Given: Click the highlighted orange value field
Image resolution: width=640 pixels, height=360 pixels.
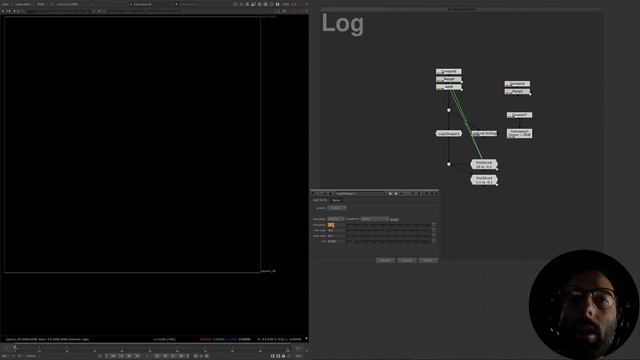Looking at the screenshot, I should [336, 225].
